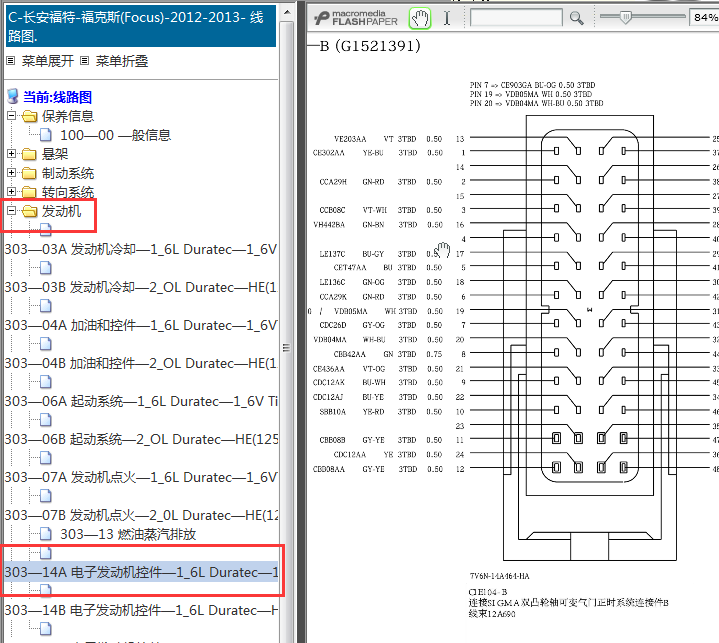Viewport: 719px width, 643px height.
Task: Select the 悬架 tree label
Action: tap(55, 154)
